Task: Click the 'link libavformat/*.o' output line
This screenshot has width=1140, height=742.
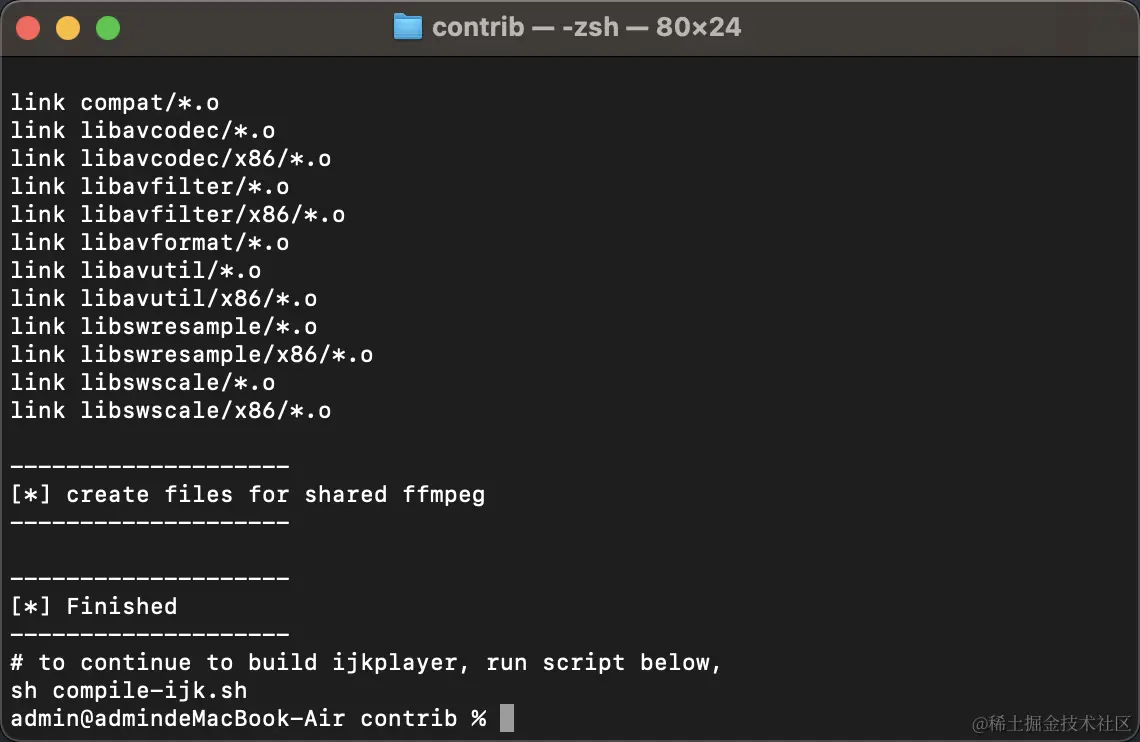Action: coord(150,242)
